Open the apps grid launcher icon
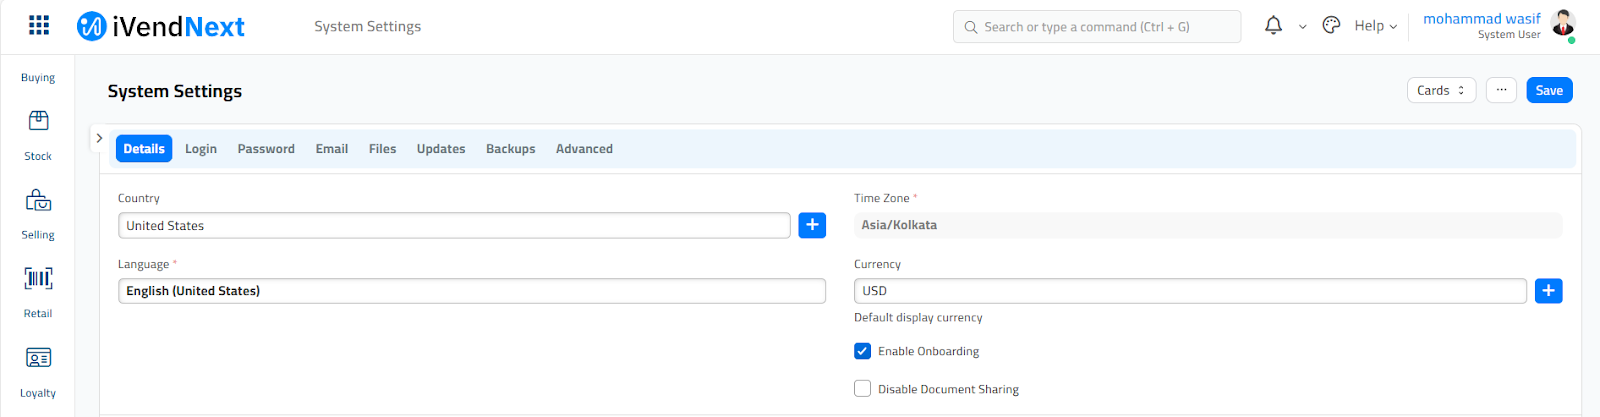Screen dimensions: 1600x417 [39, 26]
